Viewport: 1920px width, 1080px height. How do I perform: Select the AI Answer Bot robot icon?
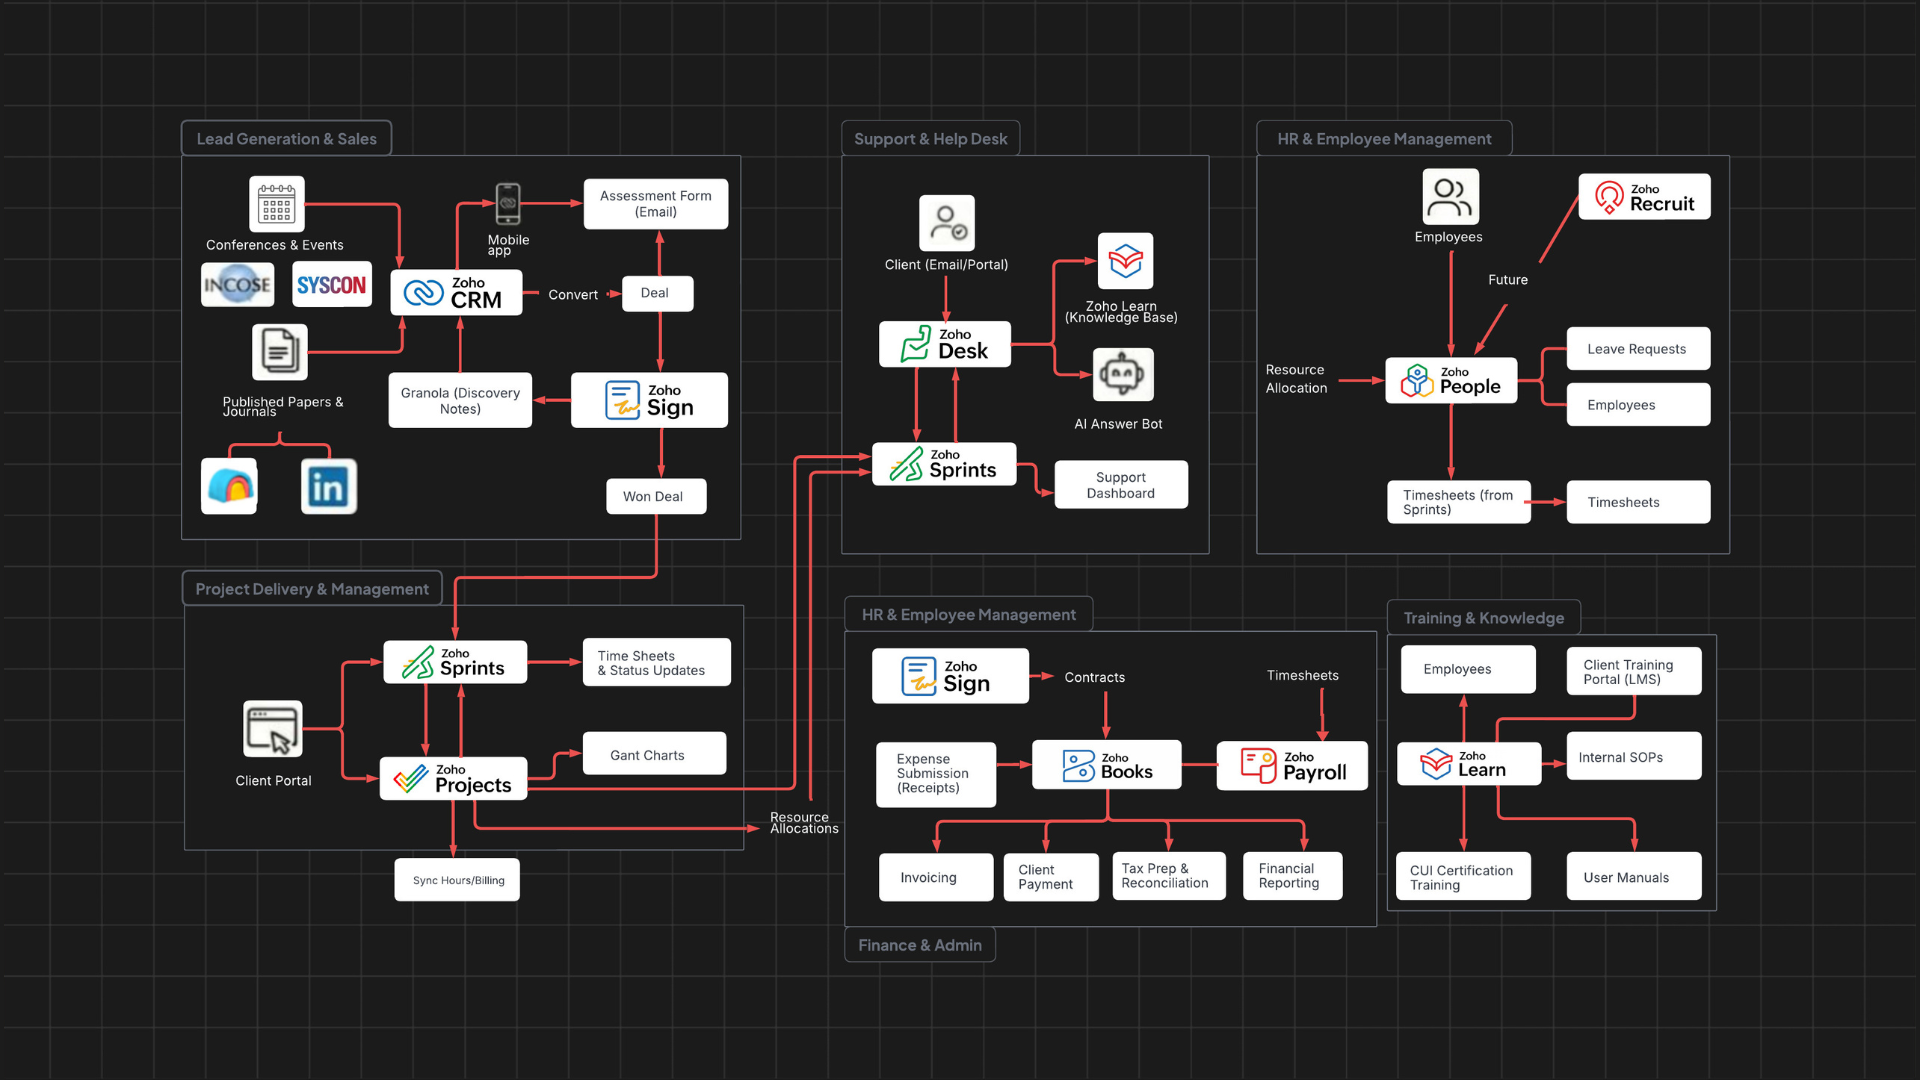point(1123,375)
